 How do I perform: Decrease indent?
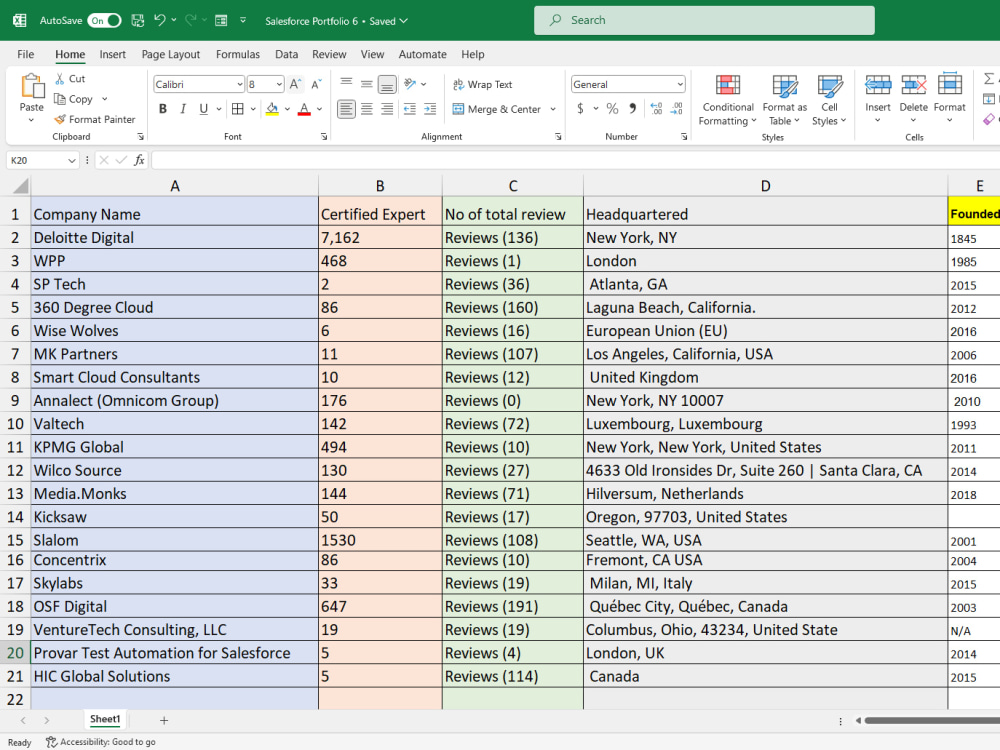click(409, 109)
